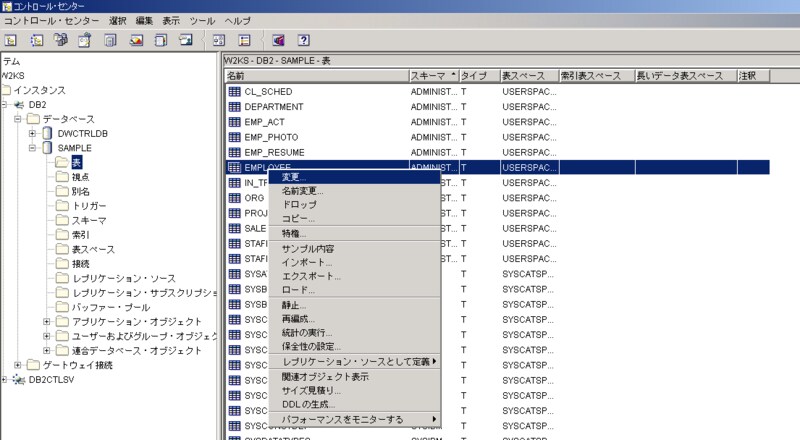Expand the DB2CTLSV tree node

pyautogui.click(x=4, y=379)
